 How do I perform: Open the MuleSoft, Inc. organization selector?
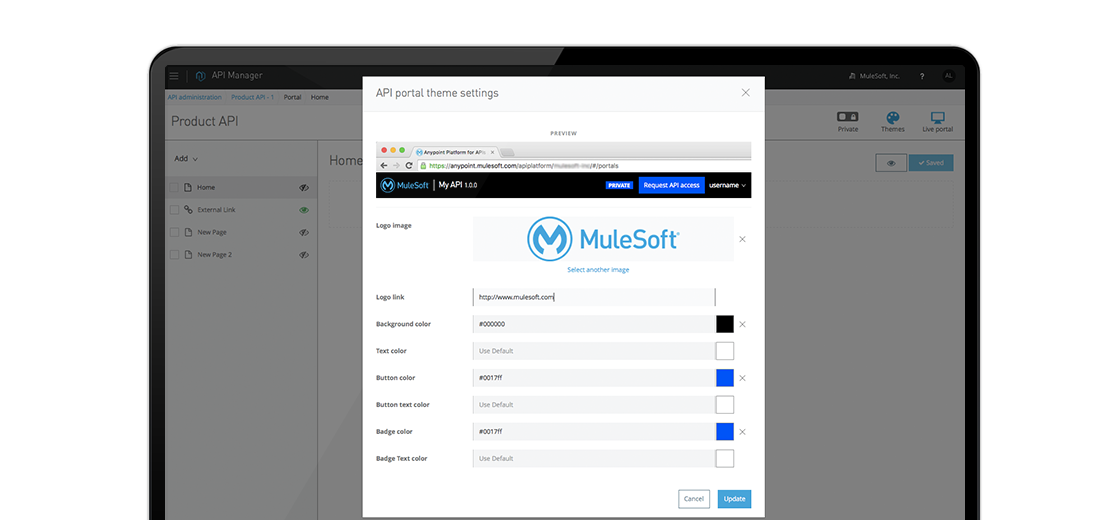[x=872, y=76]
